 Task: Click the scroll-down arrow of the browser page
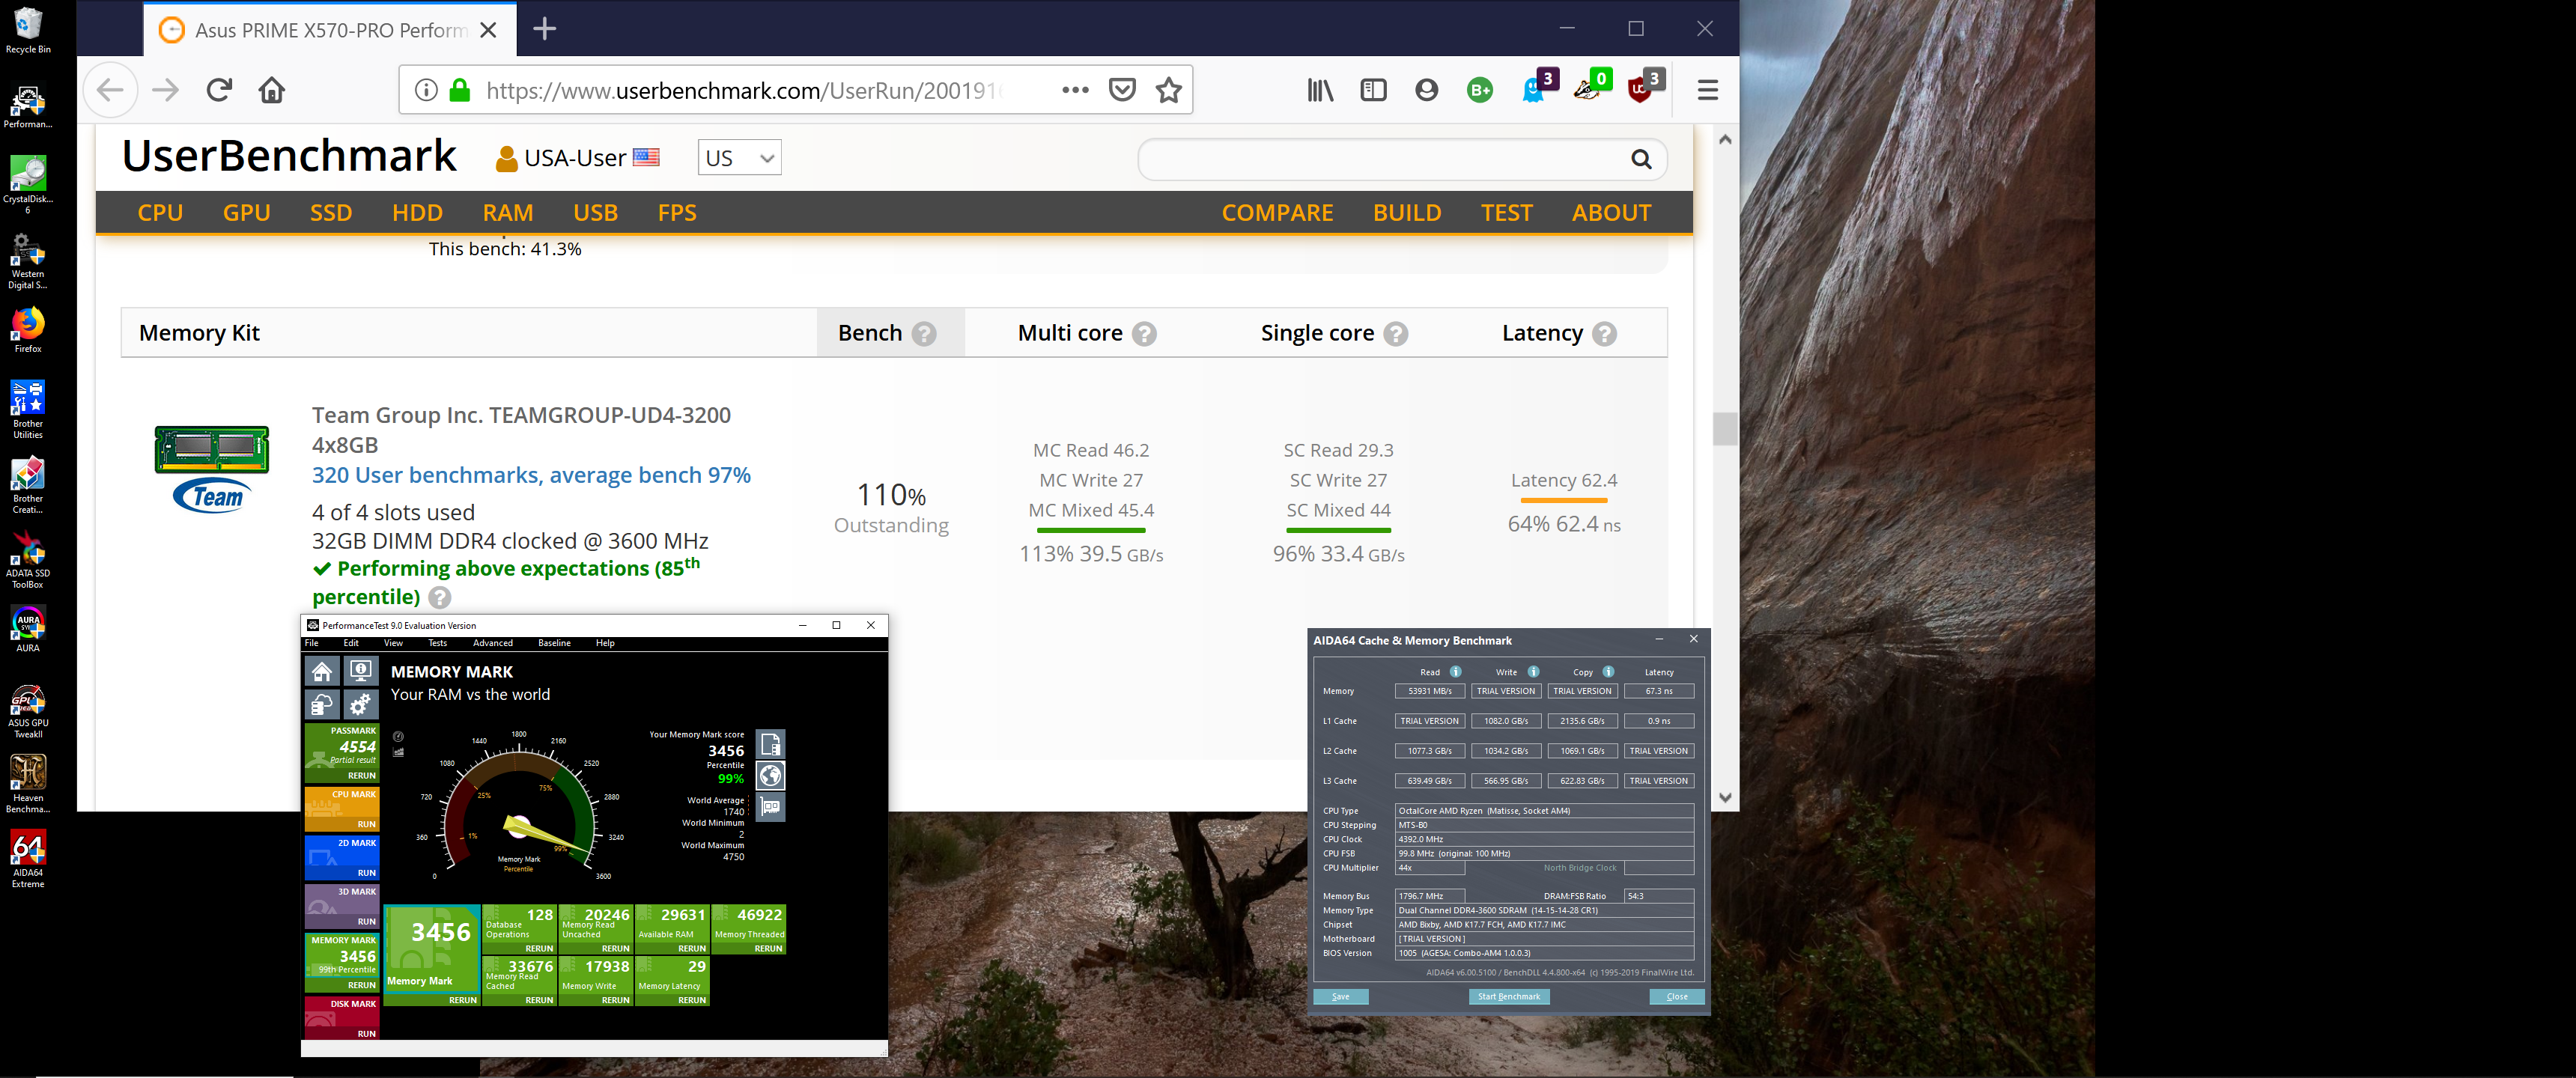pos(1724,797)
